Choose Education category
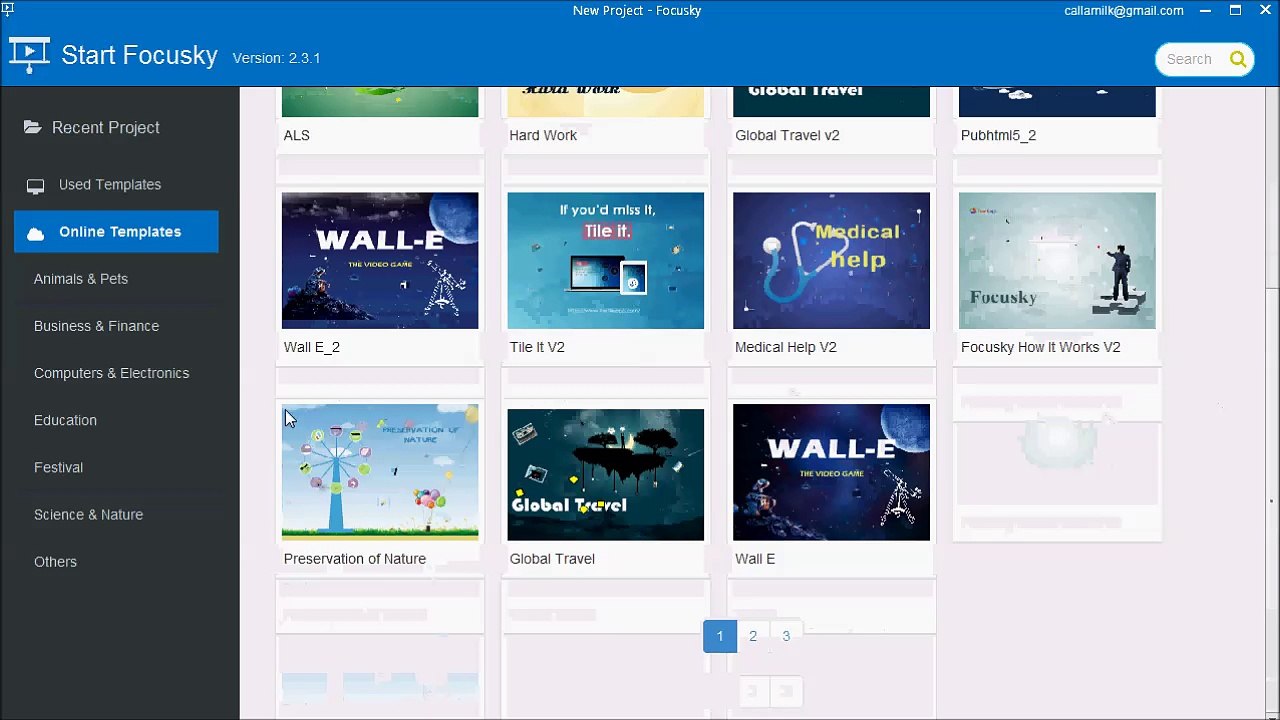 pyautogui.click(x=65, y=420)
